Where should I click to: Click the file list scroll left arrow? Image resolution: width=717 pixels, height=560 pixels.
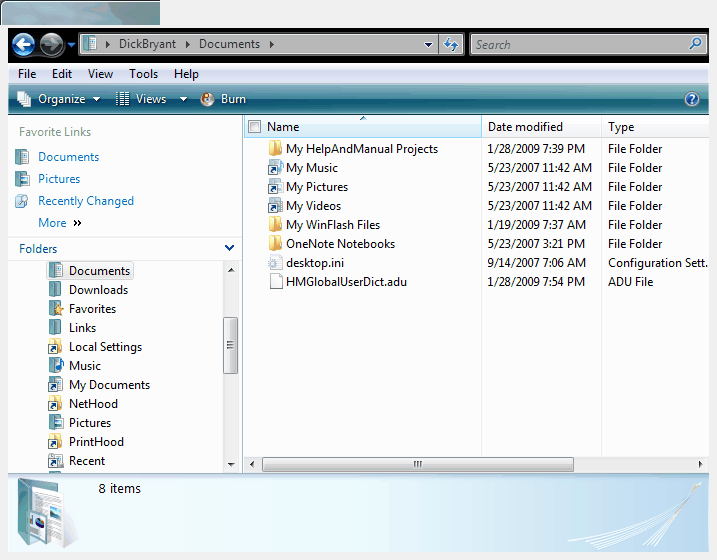(x=252, y=464)
